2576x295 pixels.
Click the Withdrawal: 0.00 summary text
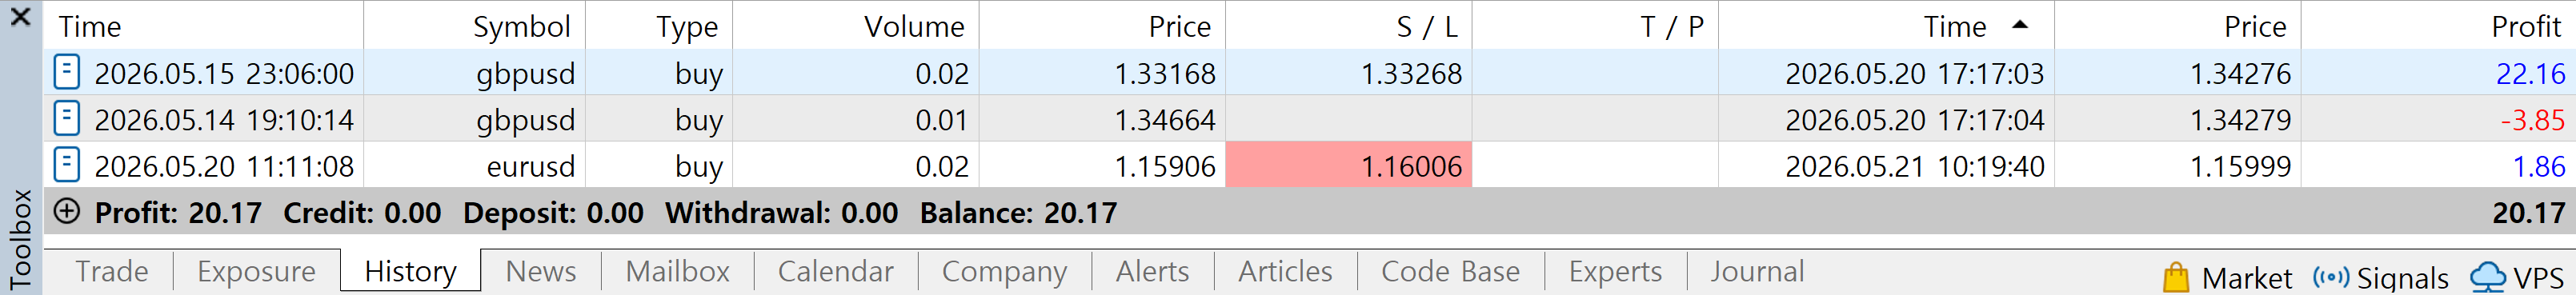pyautogui.click(x=781, y=212)
